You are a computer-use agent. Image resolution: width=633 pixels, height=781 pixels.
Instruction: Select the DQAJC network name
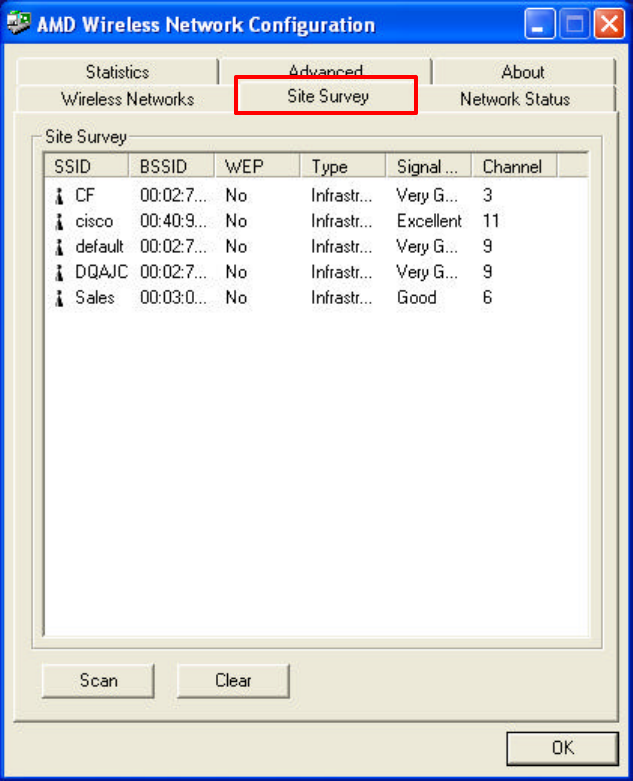[x=101, y=271]
